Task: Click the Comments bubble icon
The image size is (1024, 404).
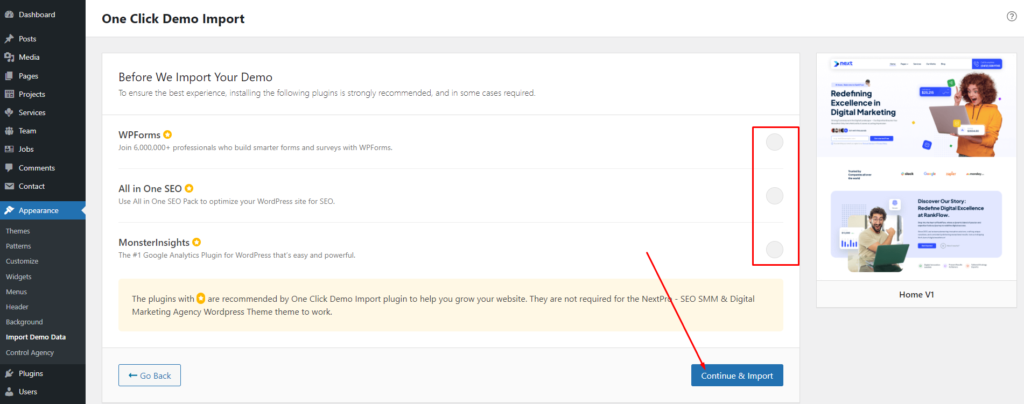Action: coord(9,168)
